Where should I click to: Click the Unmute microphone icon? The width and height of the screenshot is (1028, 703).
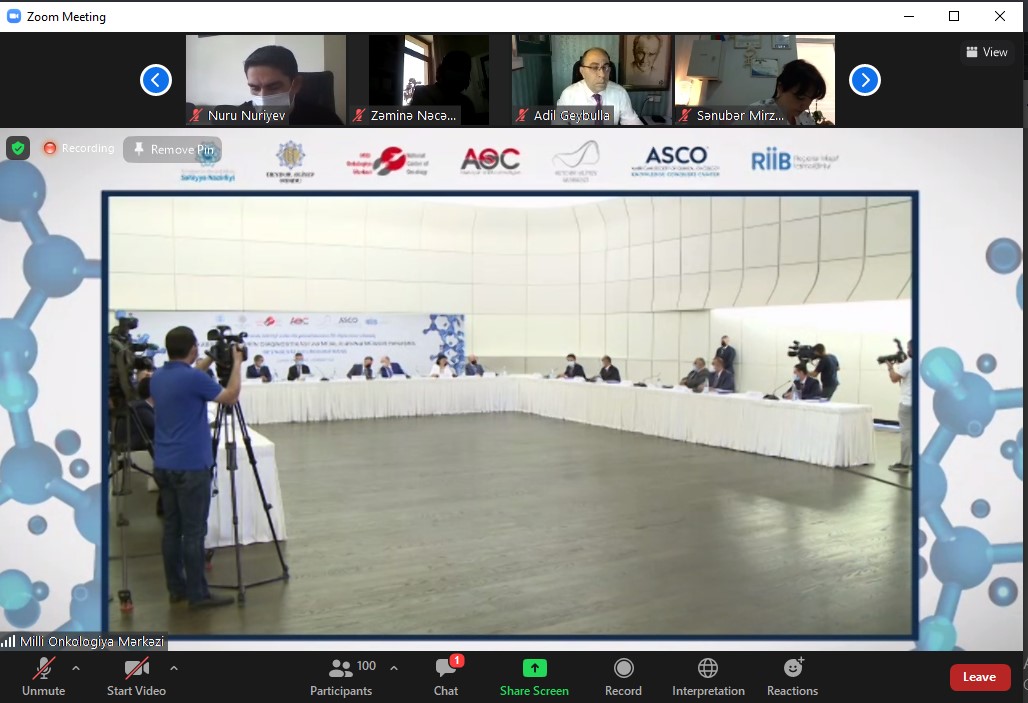tap(43, 669)
